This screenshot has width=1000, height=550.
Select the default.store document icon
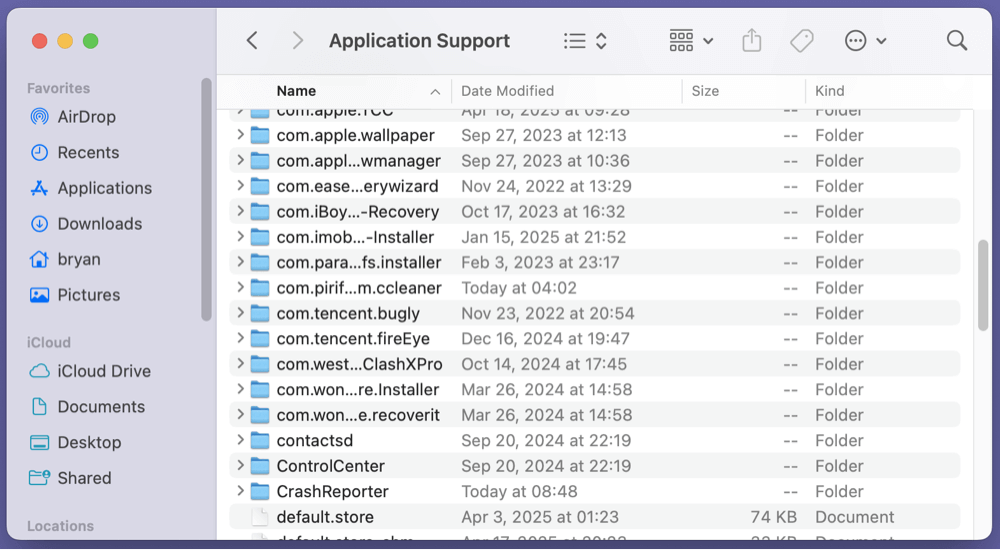pyautogui.click(x=260, y=517)
